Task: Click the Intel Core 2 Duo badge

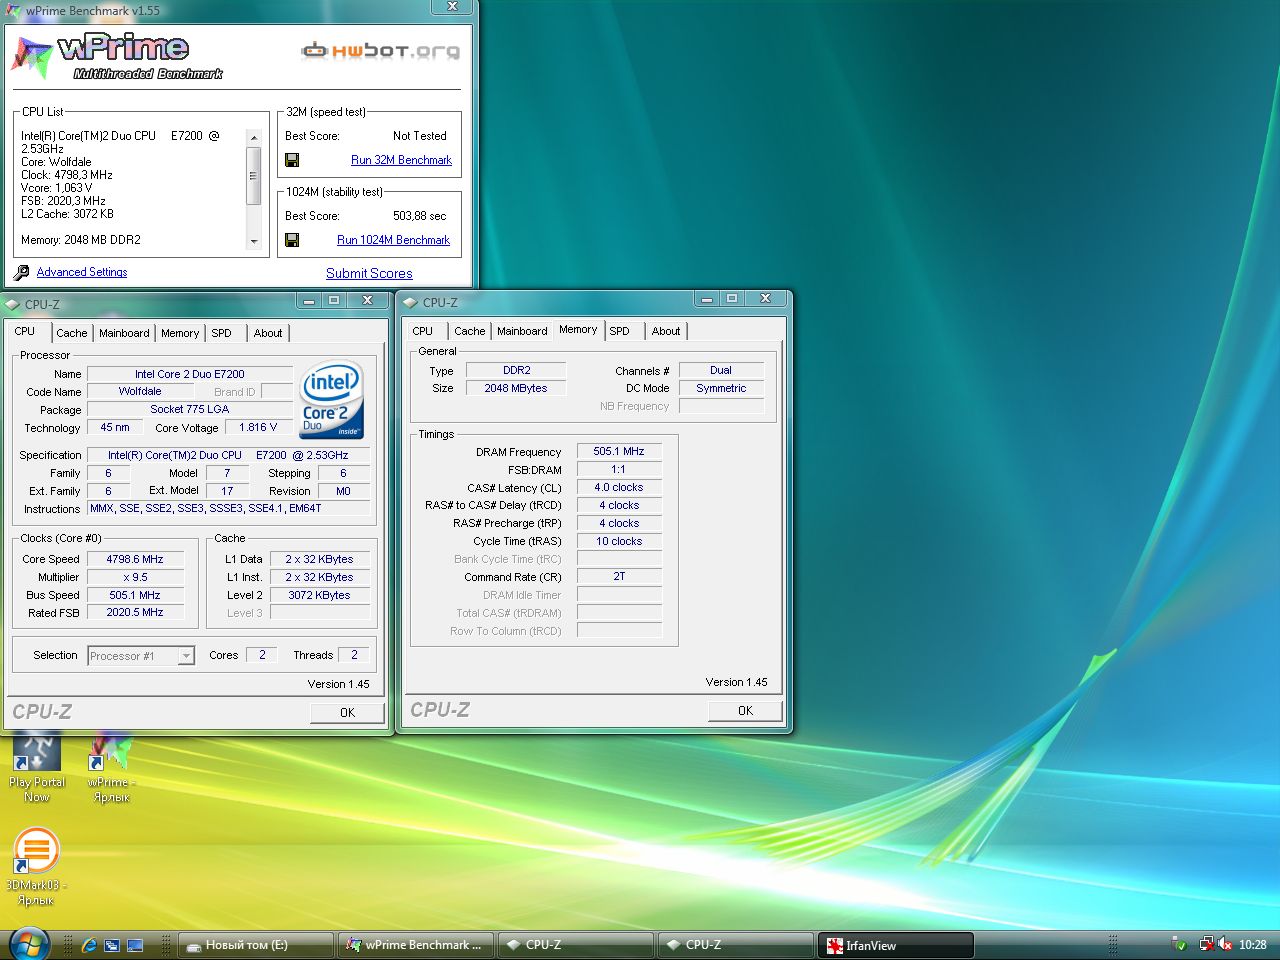Action: pyautogui.click(x=331, y=399)
